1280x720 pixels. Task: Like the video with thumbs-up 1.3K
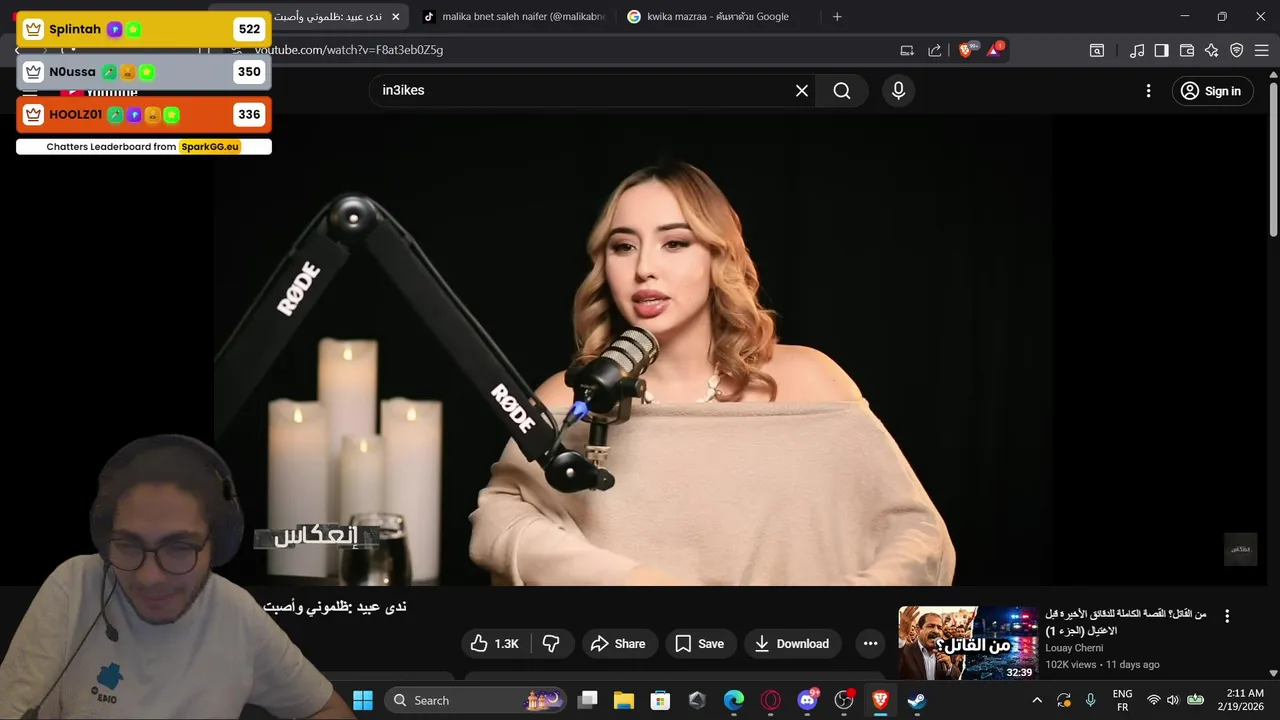(x=496, y=644)
